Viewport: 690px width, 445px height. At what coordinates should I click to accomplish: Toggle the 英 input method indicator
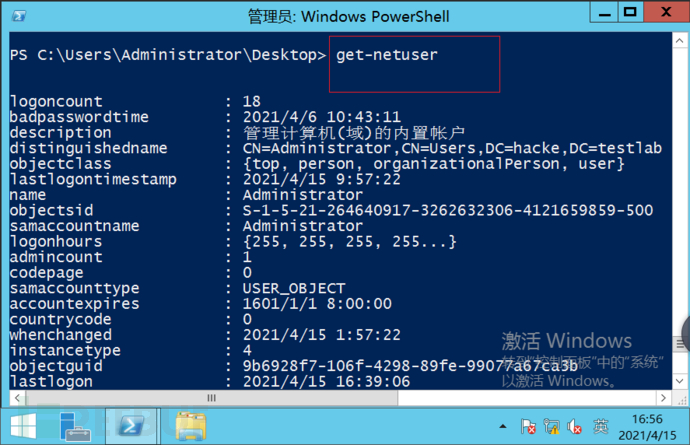pyautogui.click(x=603, y=426)
